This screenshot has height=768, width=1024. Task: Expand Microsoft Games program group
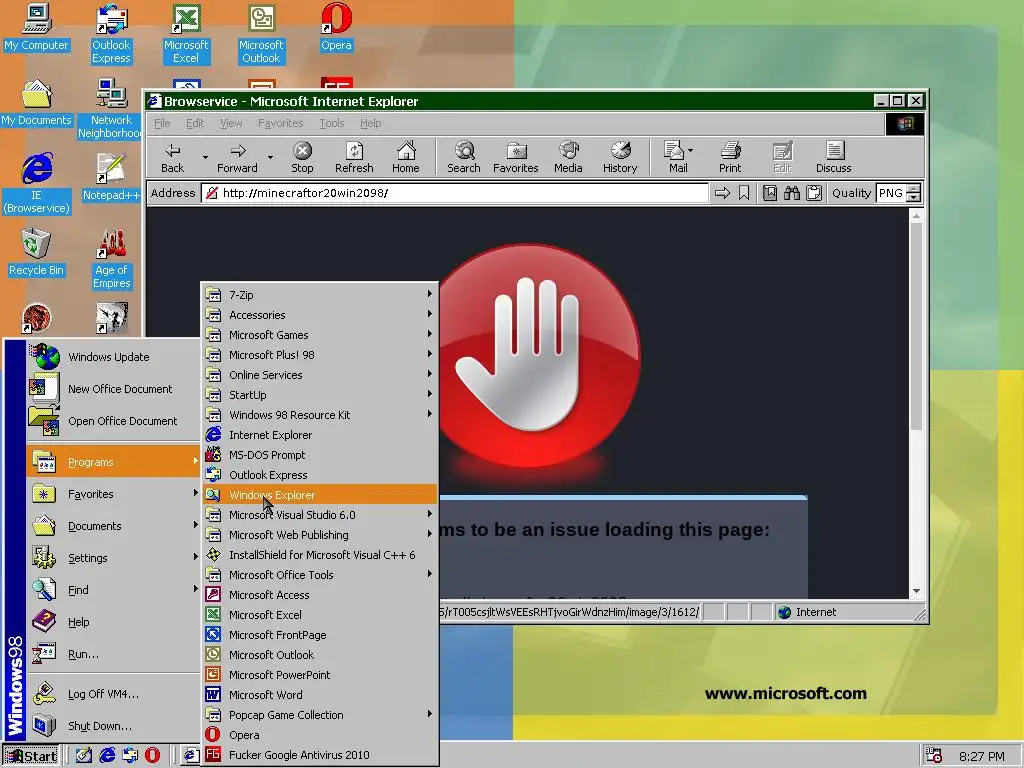tap(320, 335)
